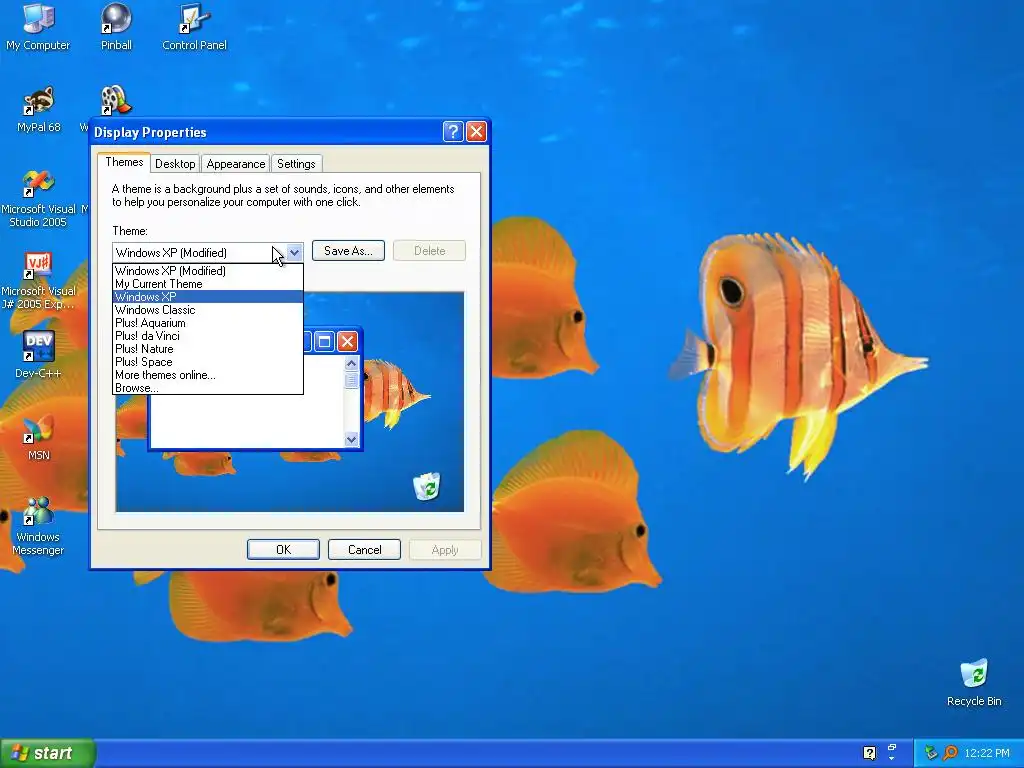Switch to the Themes tab
Viewport: 1024px width, 768px height.
point(124,162)
